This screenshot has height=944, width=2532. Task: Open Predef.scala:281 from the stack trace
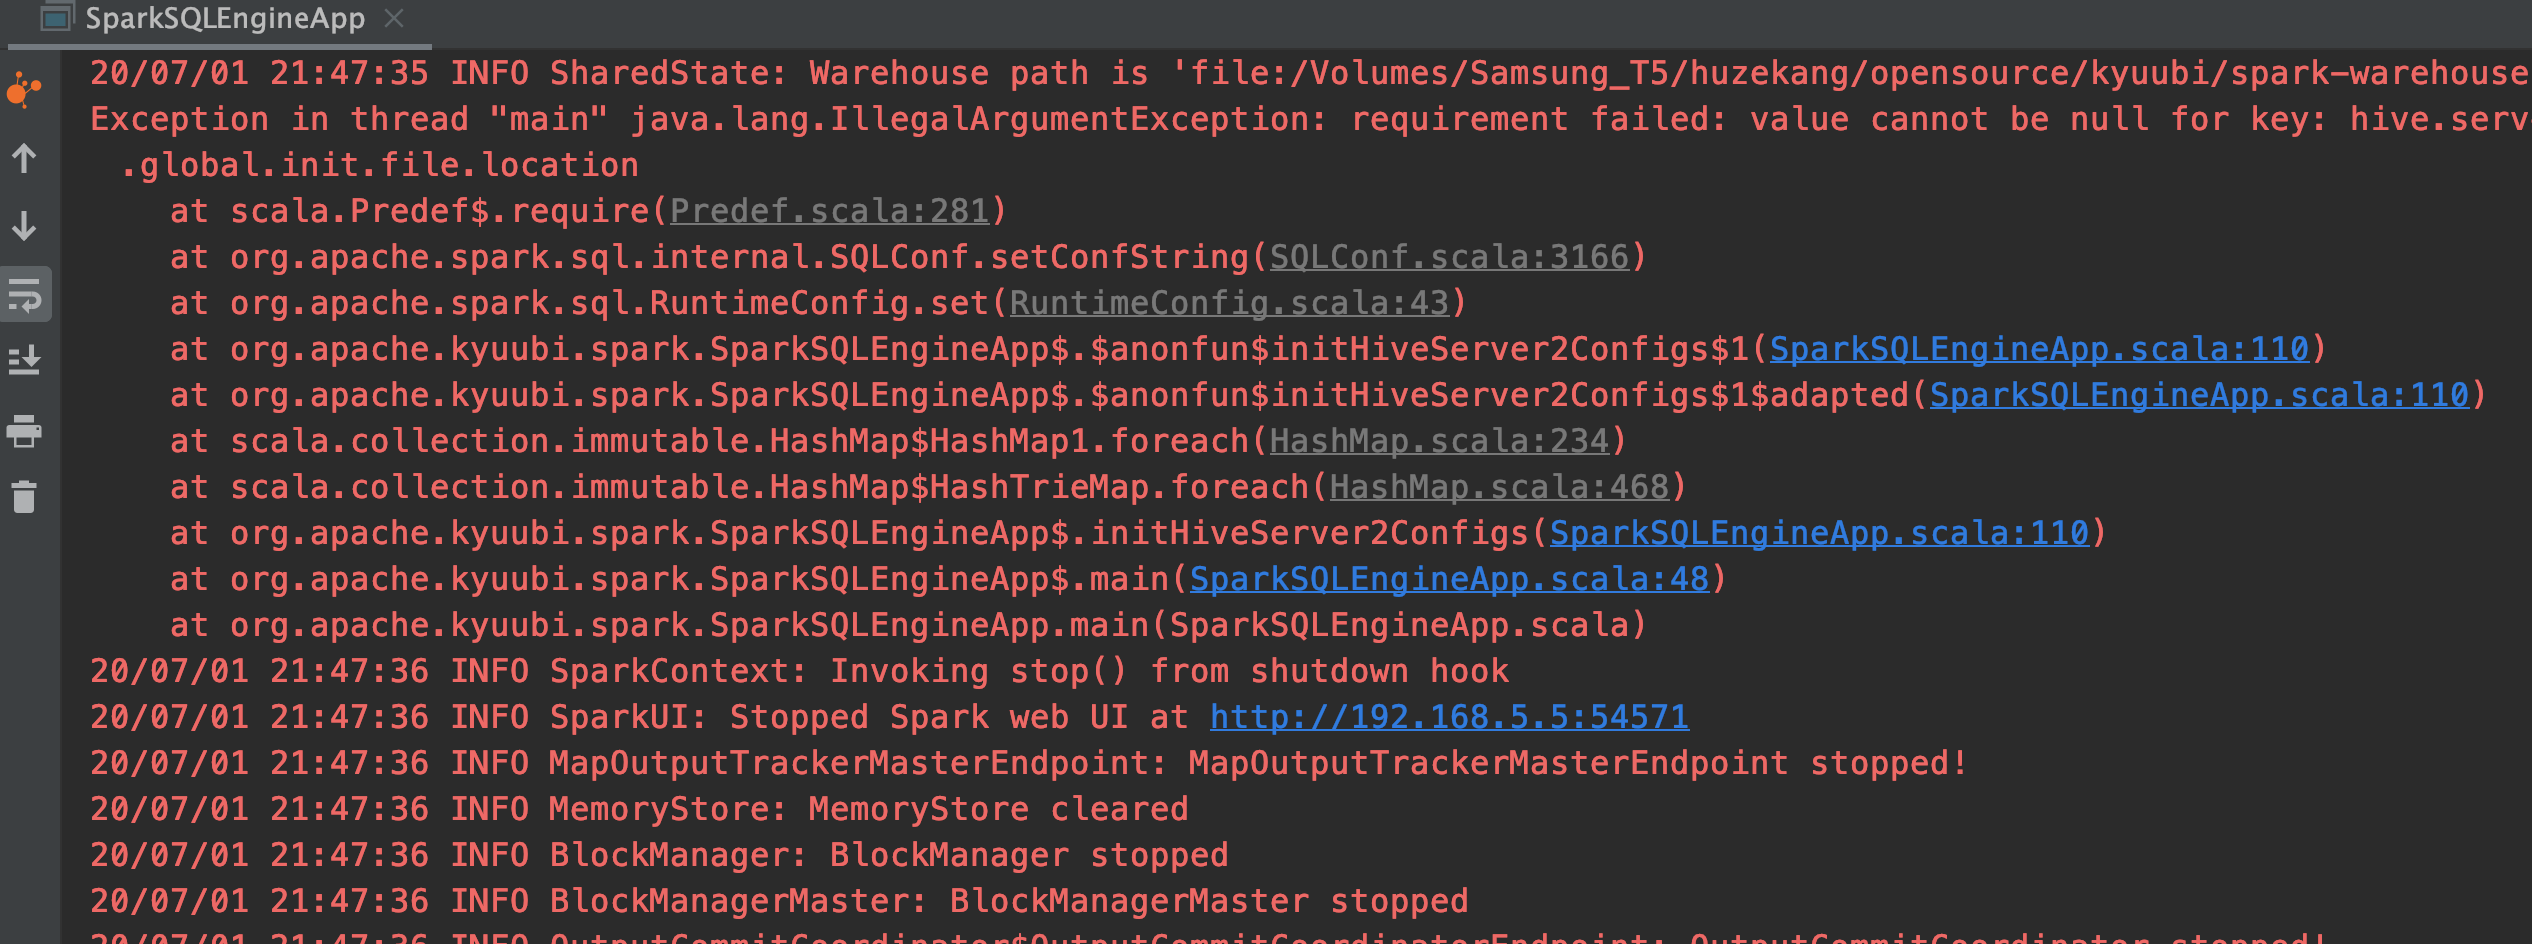point(828,210)
